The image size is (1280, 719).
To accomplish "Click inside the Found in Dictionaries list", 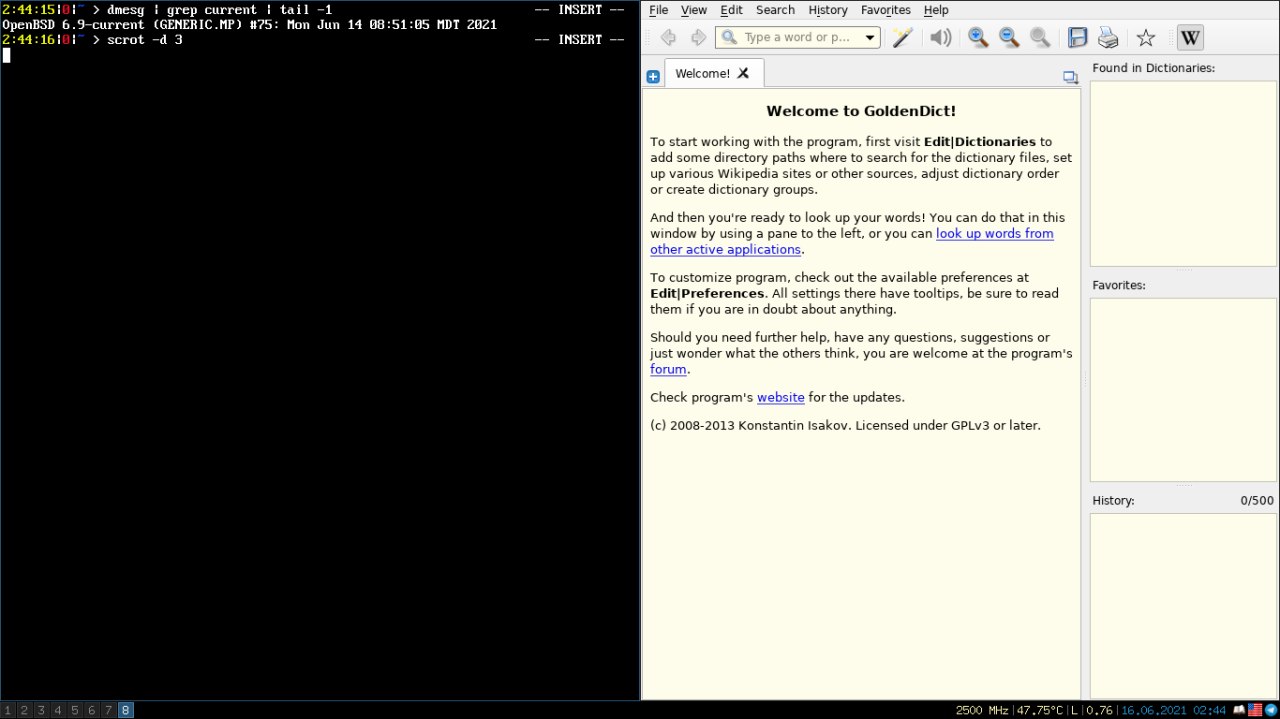I will 1183,173.
